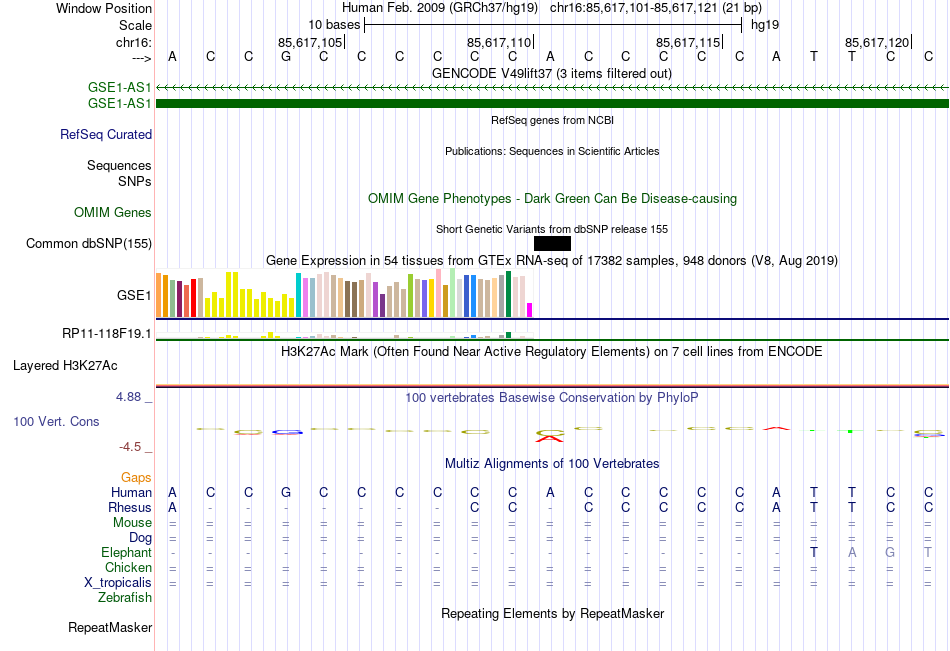Image resolution: width=950 pixels, height=651 pixels.
Task: Click the '10 bases' scale bar label
Action: click(x=334, y=25)
